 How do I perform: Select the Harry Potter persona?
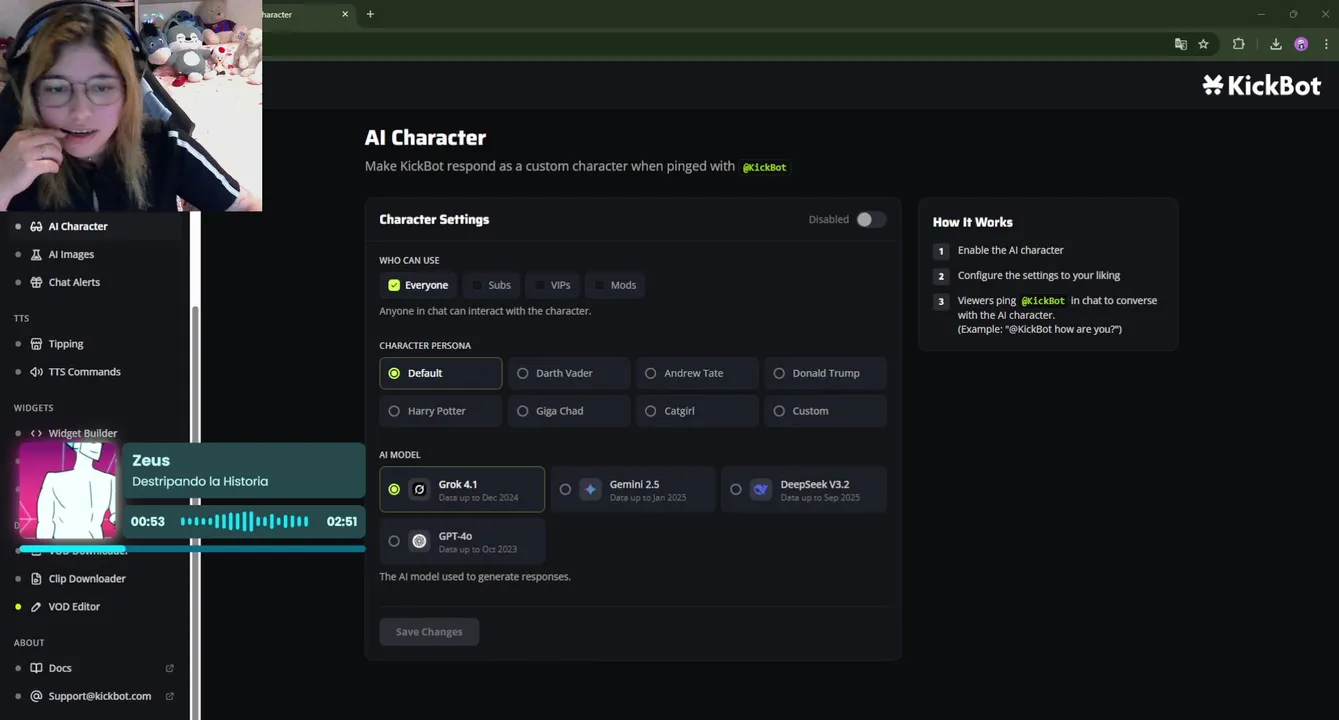440,411
